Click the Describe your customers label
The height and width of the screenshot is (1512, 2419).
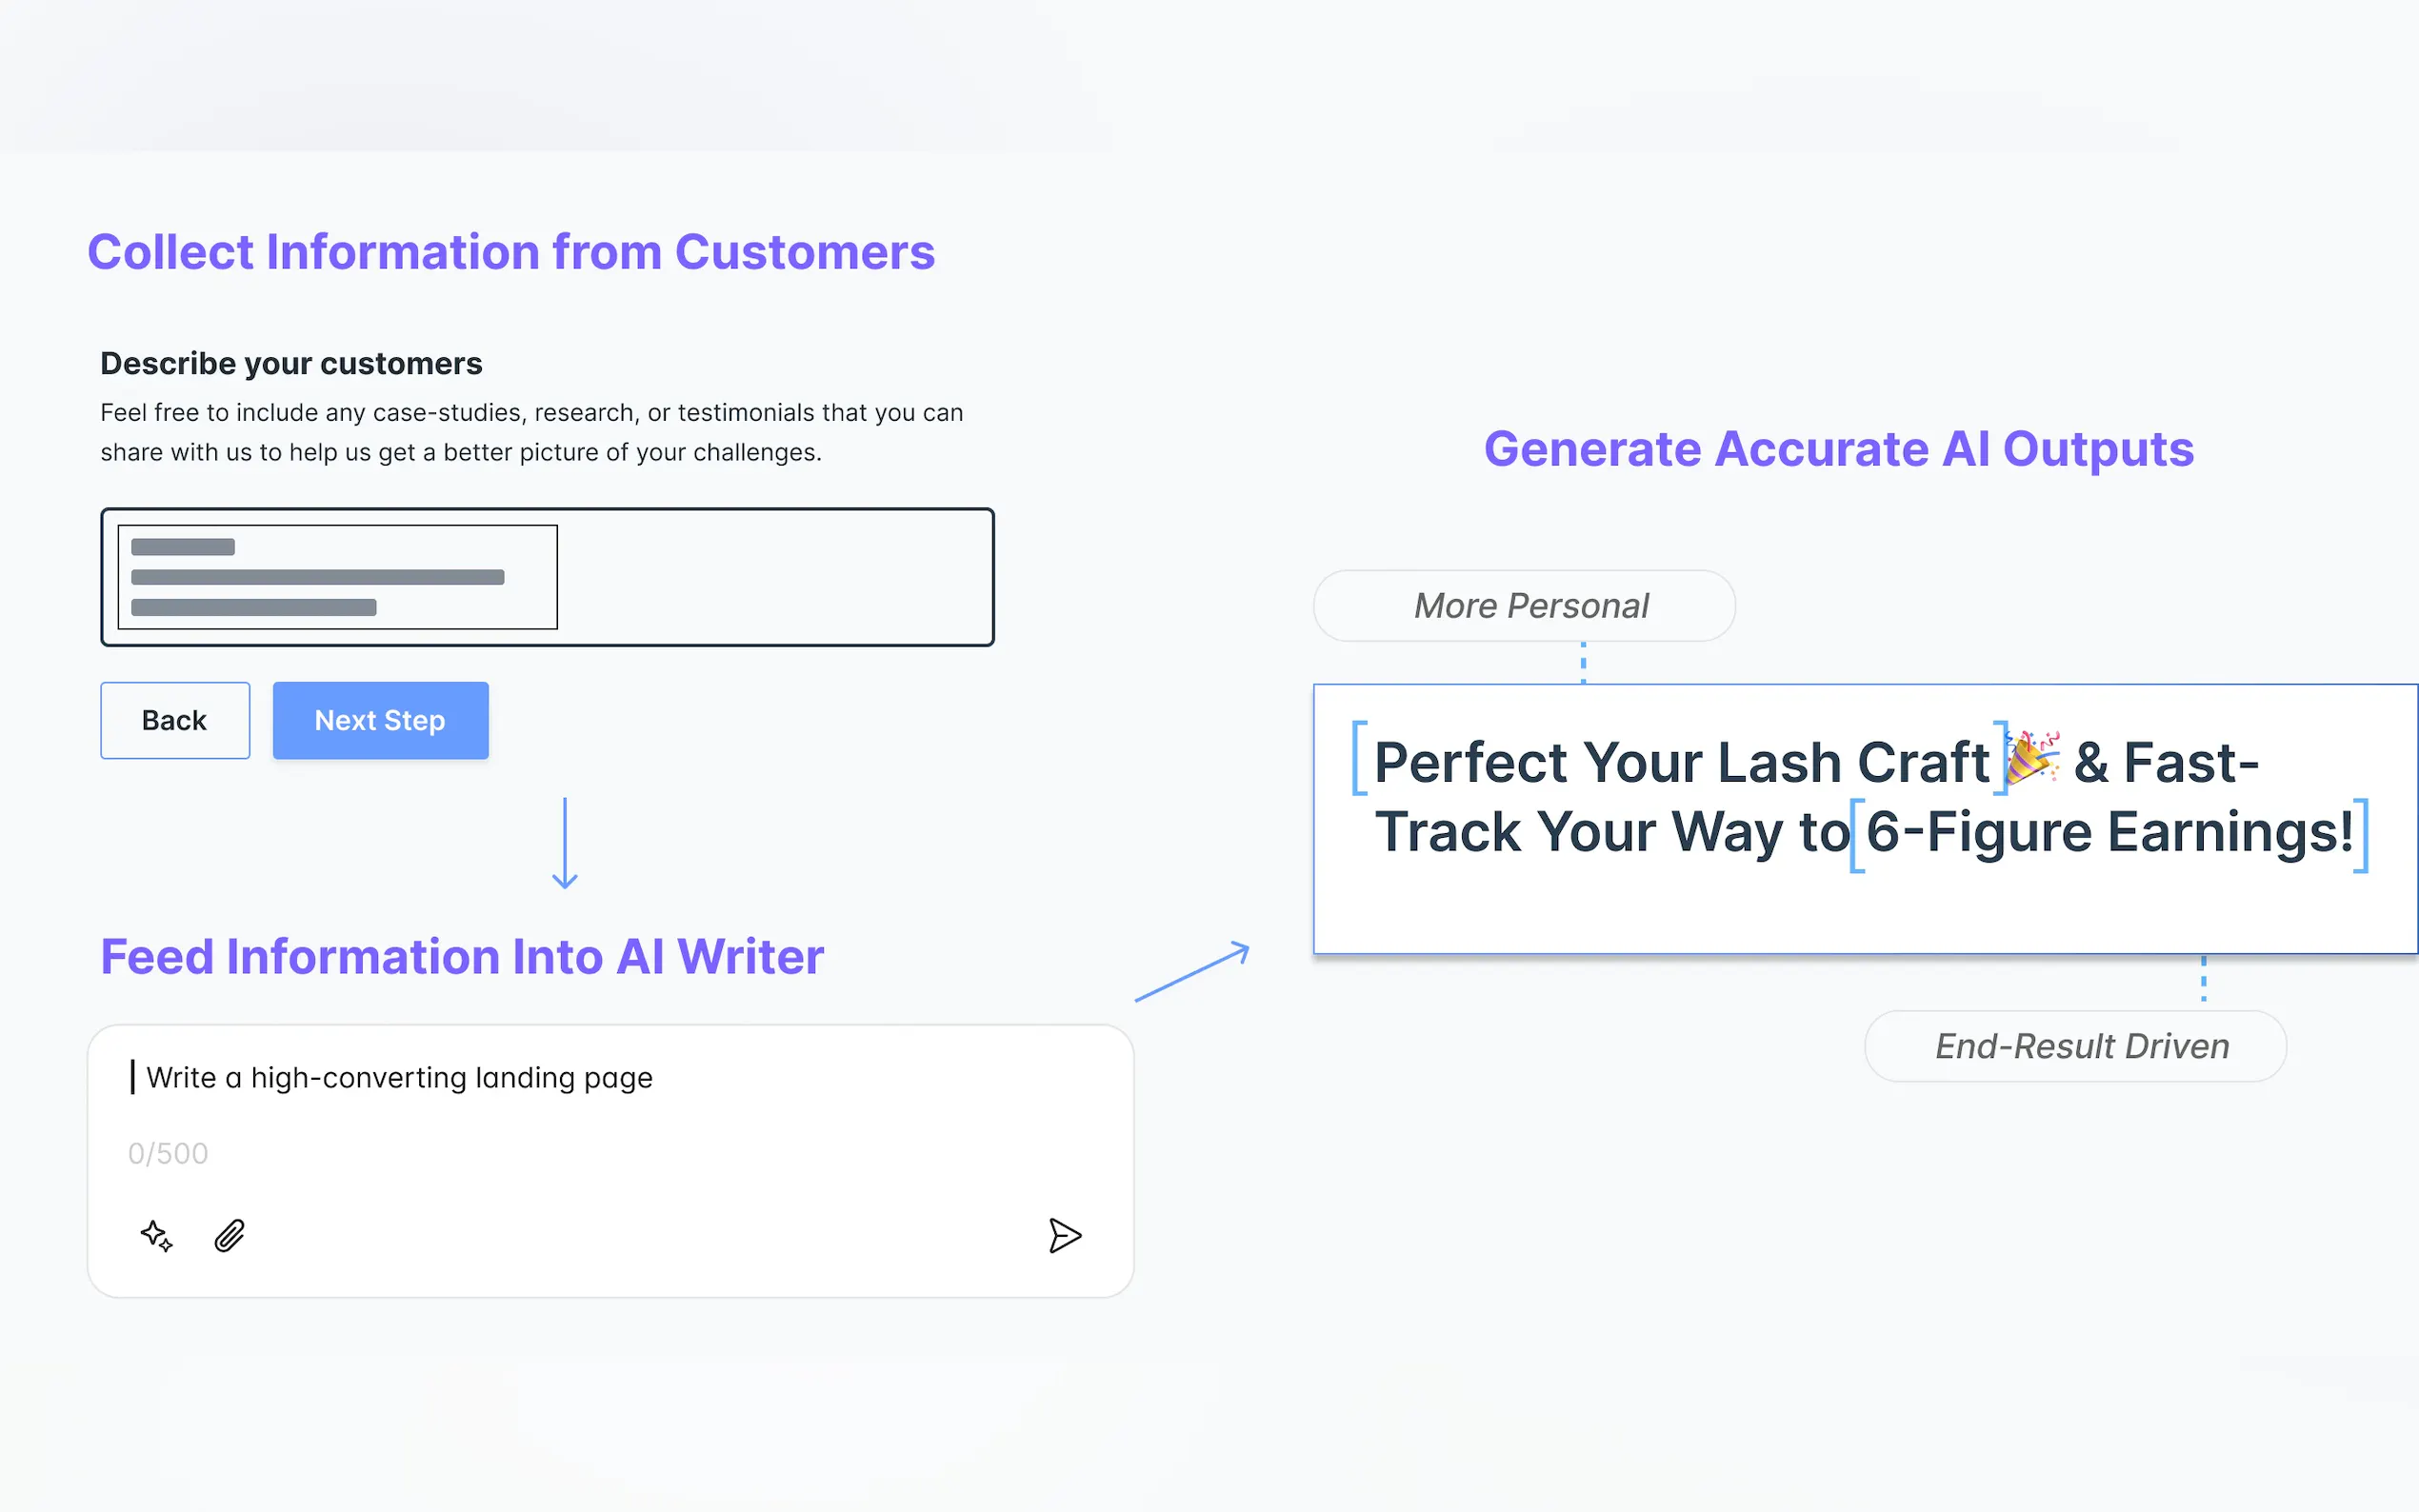click(291, 363)
